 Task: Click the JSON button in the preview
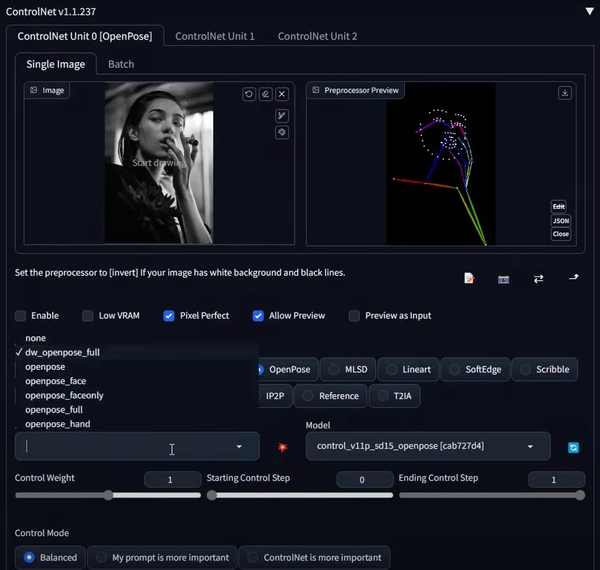point(560,221)
